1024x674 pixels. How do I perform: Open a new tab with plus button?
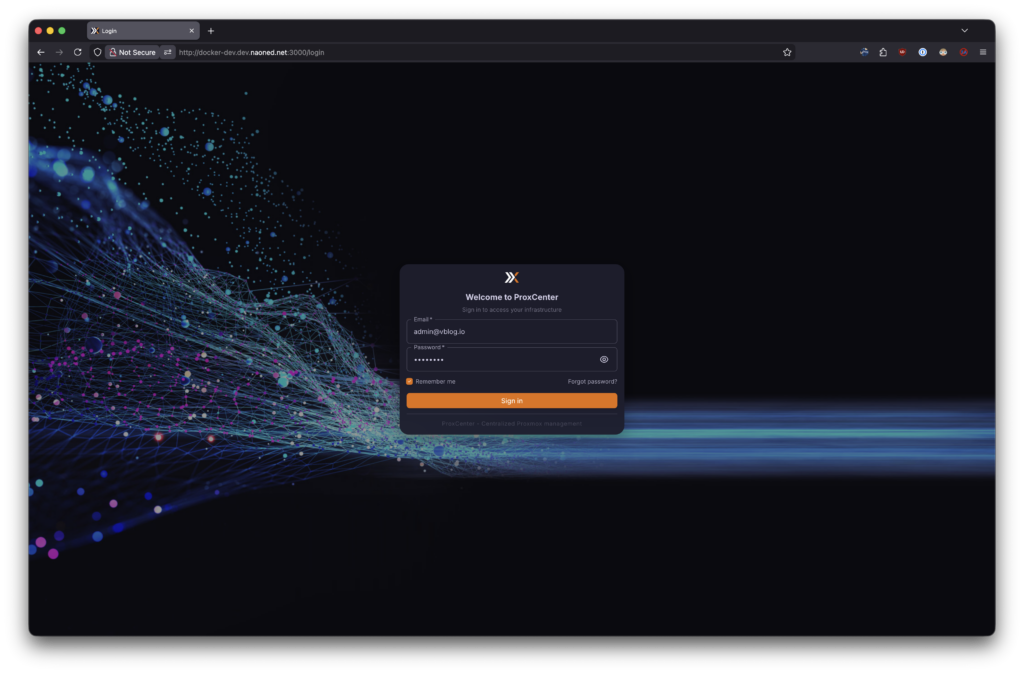(x=211, y=31)
